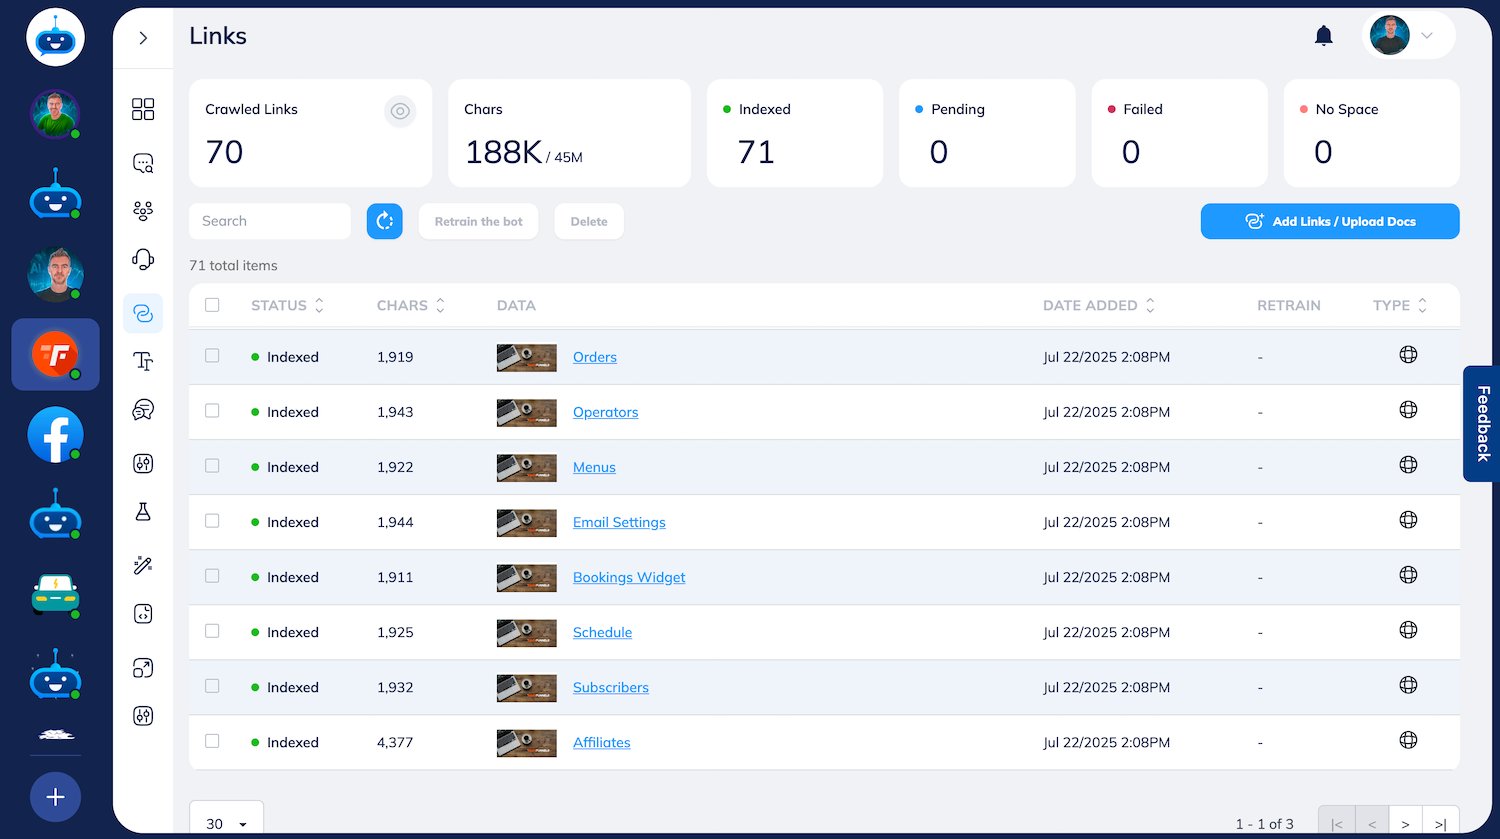Image resolution: width=1500 pixels, height=839 pixels.
Task: Open the dashboard grid icon in sidebar
Action: [x=143, y=109]
